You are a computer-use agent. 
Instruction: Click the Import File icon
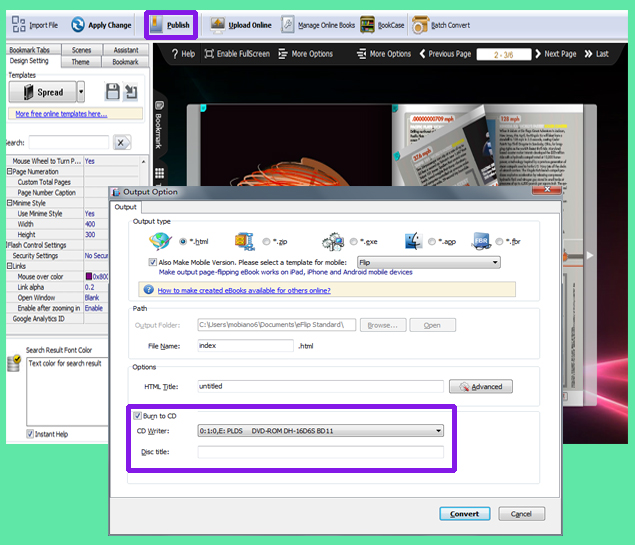pos(19,24)
